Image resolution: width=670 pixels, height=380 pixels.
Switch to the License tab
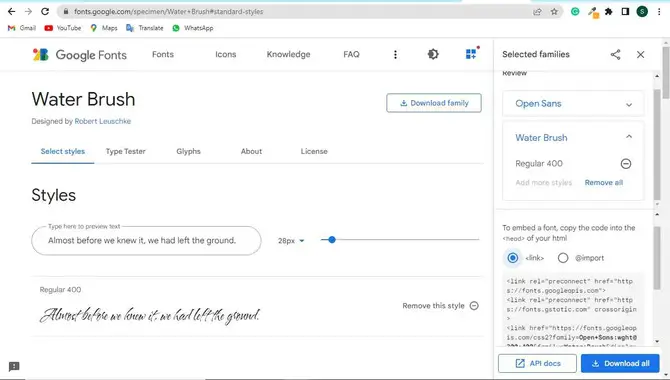click(x=314, y=151)
